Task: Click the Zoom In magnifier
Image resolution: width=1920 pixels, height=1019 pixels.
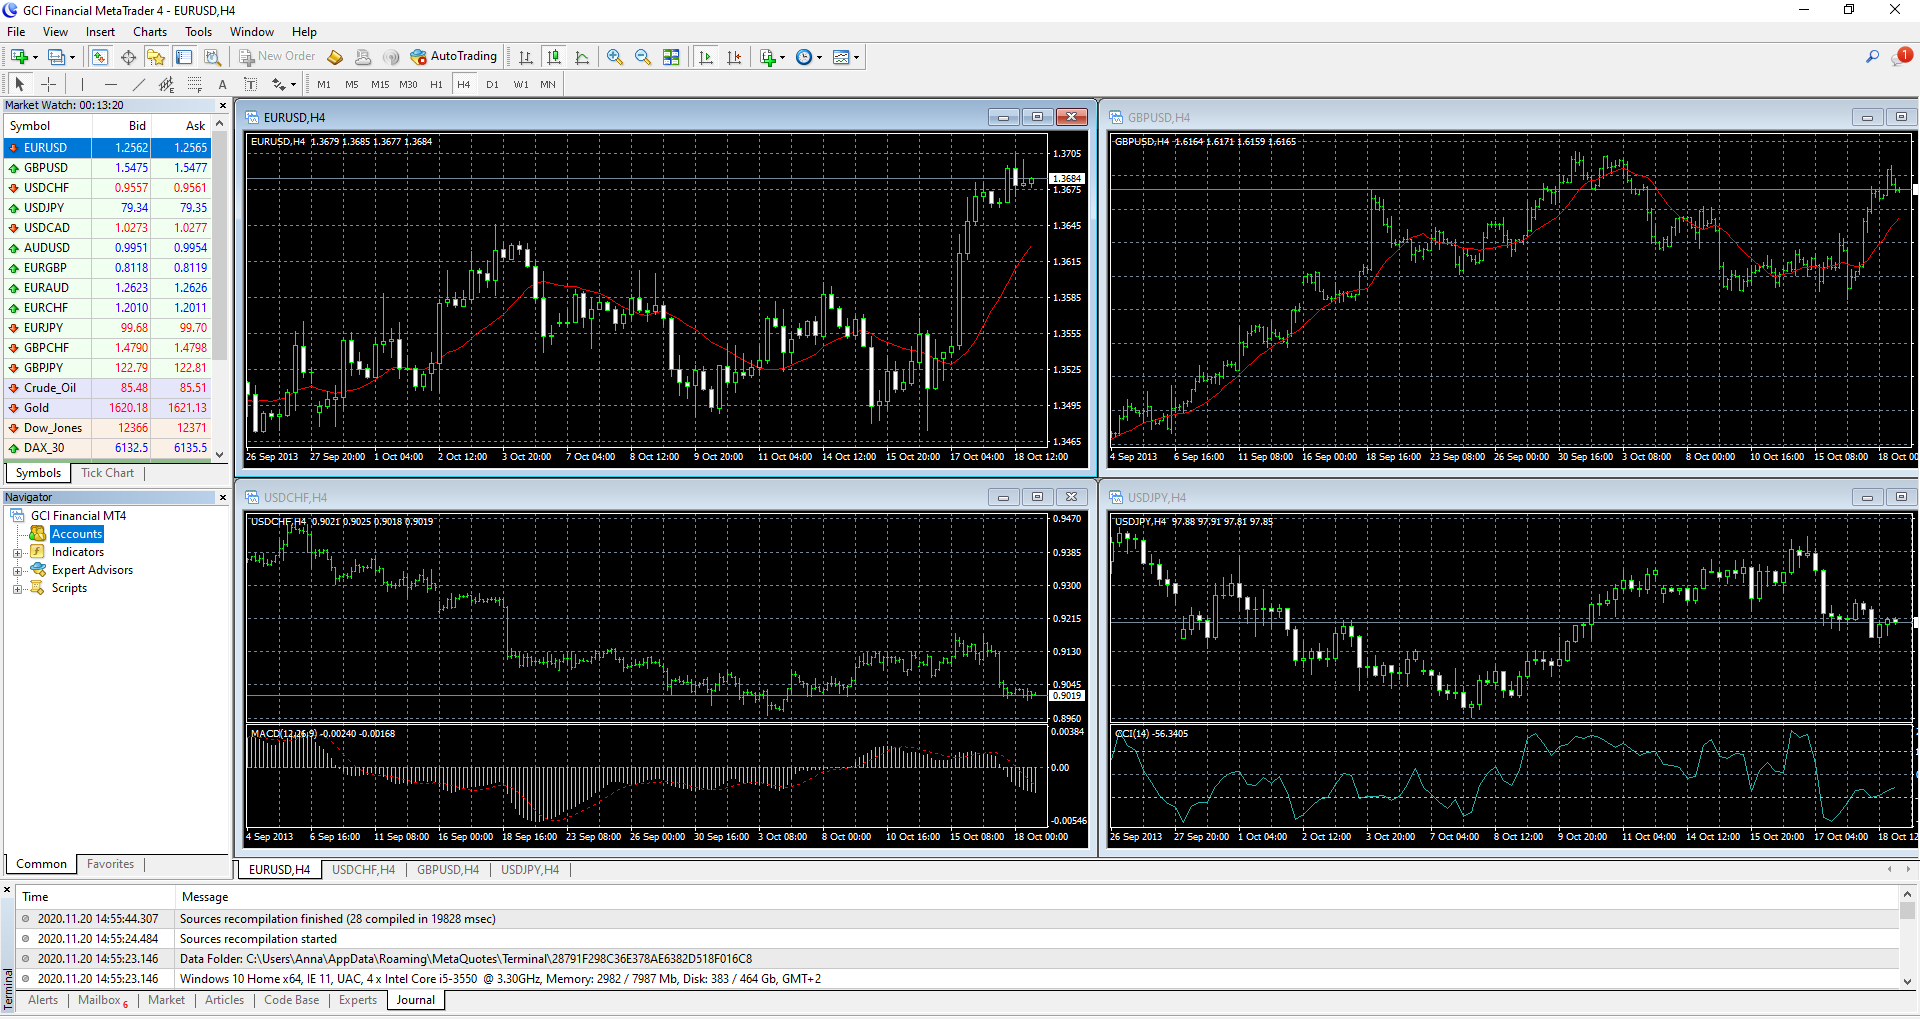Action: 615,57
